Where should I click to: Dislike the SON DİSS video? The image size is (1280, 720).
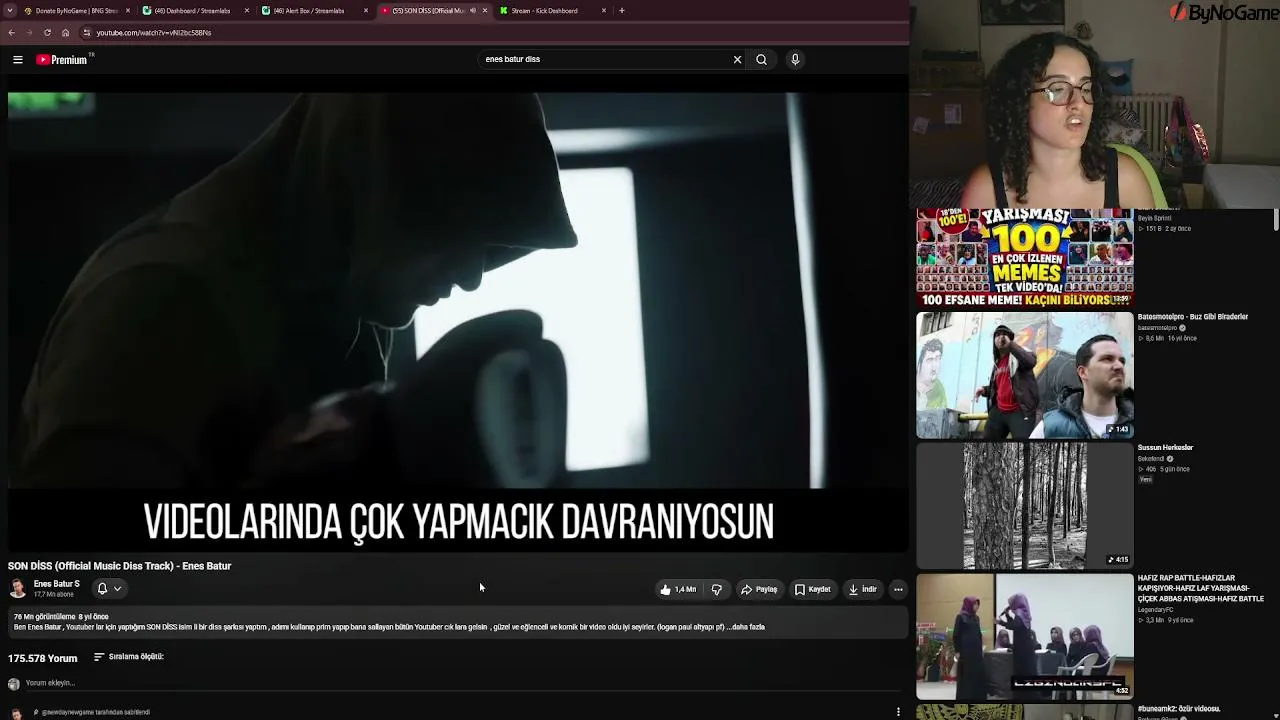[717, 590]
